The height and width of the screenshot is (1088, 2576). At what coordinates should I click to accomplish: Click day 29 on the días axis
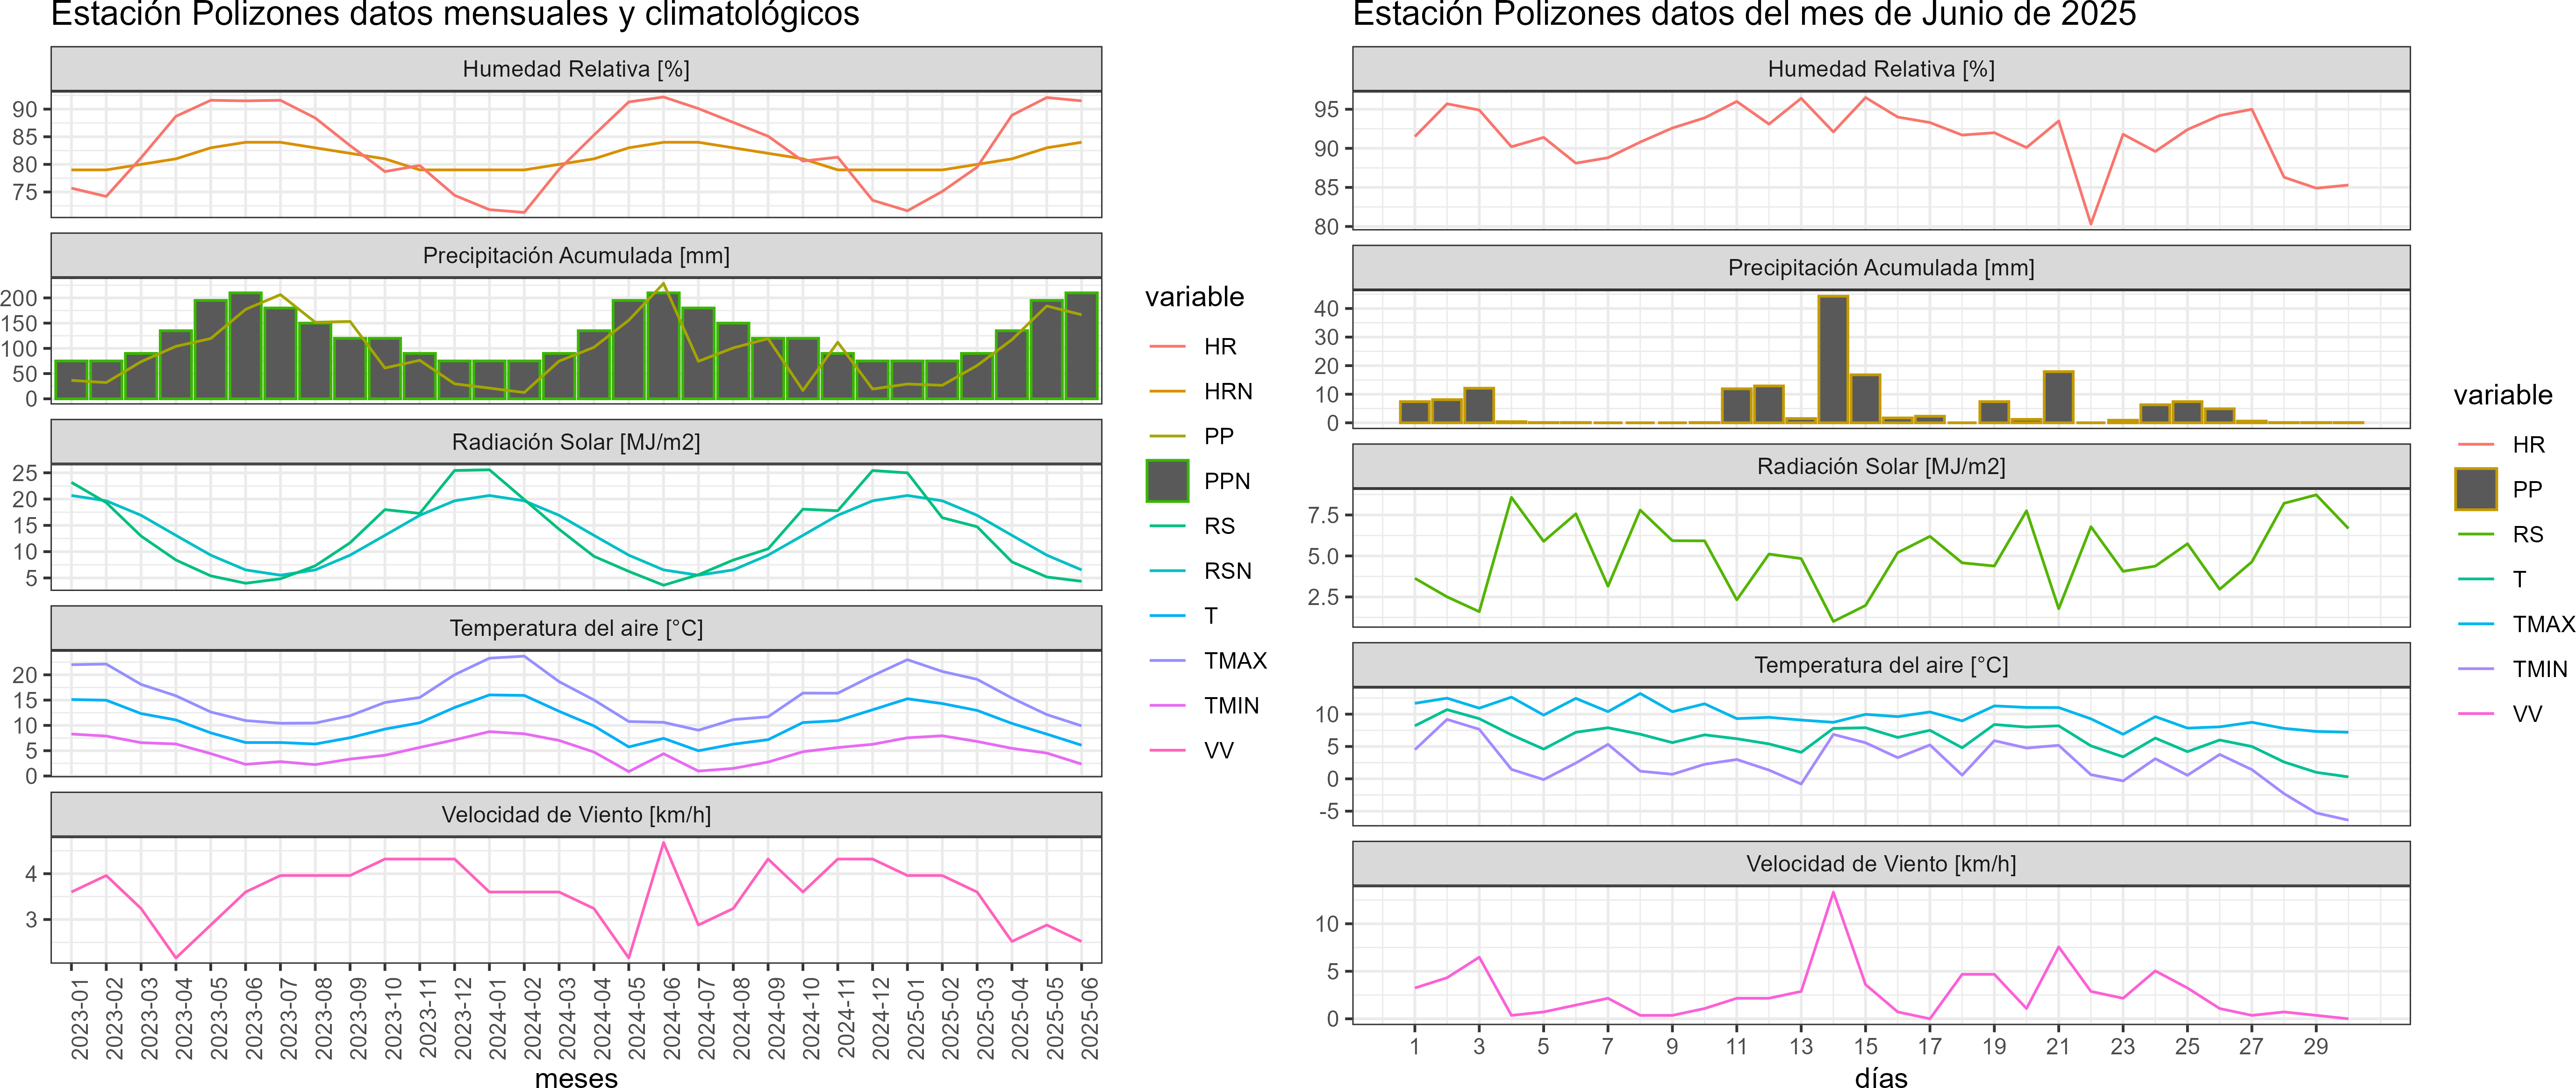(x=2316, y=1047)
